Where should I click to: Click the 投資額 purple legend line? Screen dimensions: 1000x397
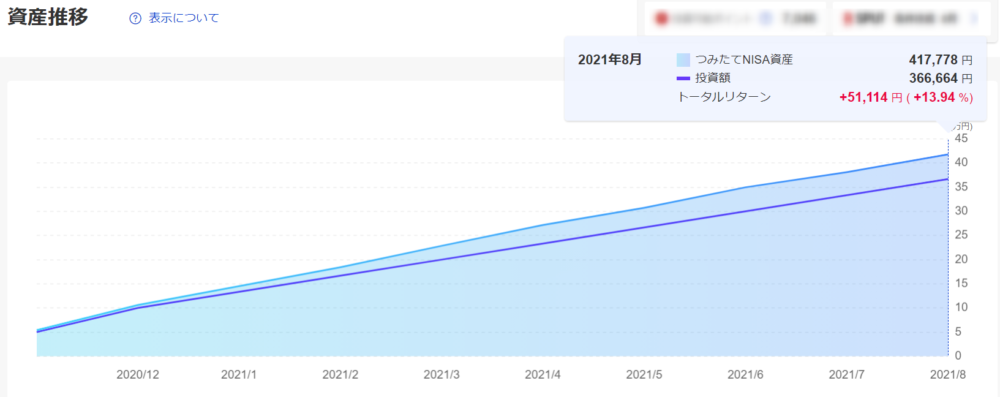click(x=683, y=79)
